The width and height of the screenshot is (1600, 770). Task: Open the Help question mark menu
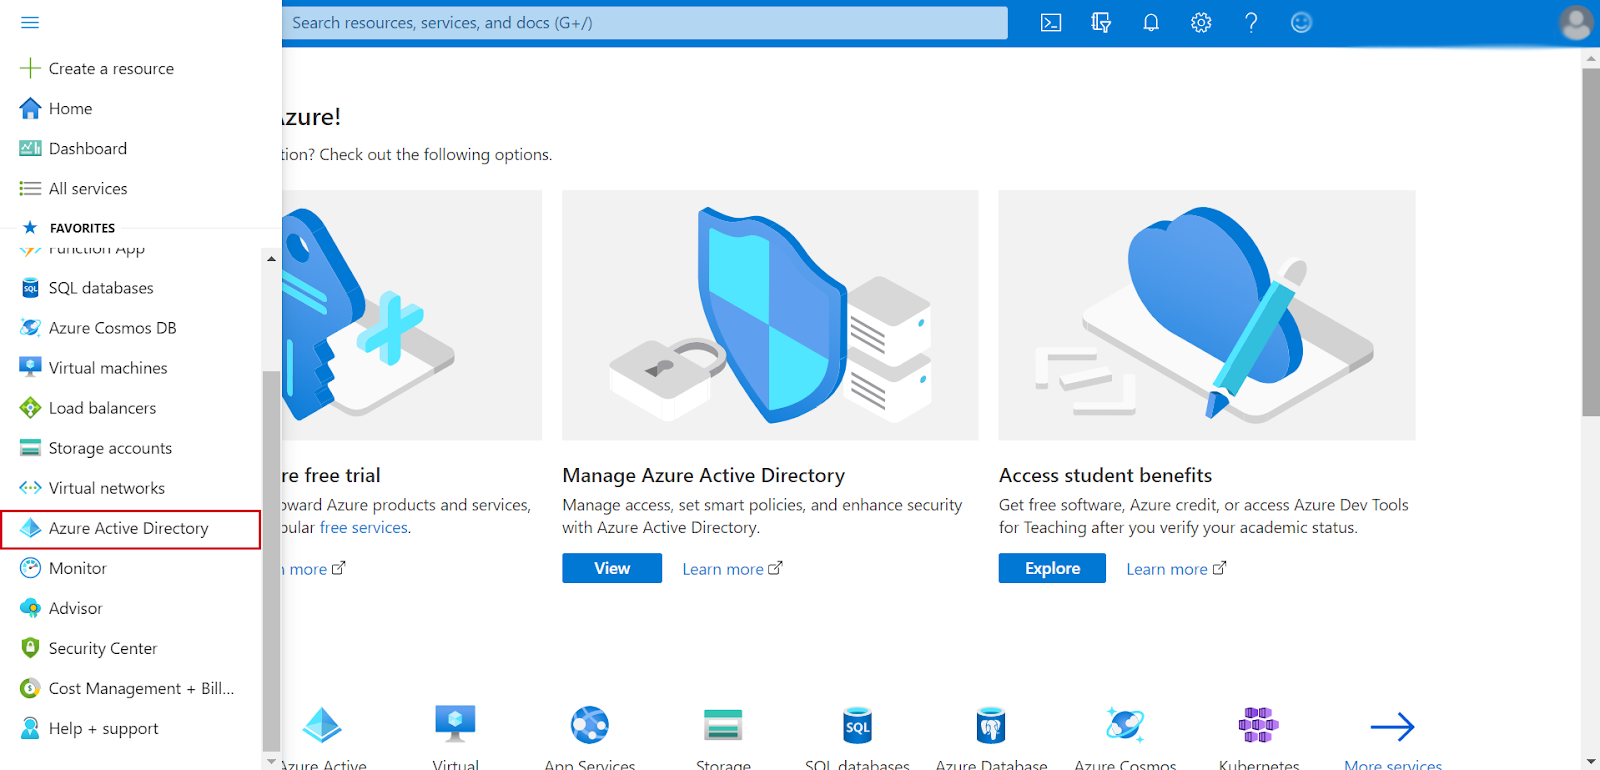coord(1251,23)
